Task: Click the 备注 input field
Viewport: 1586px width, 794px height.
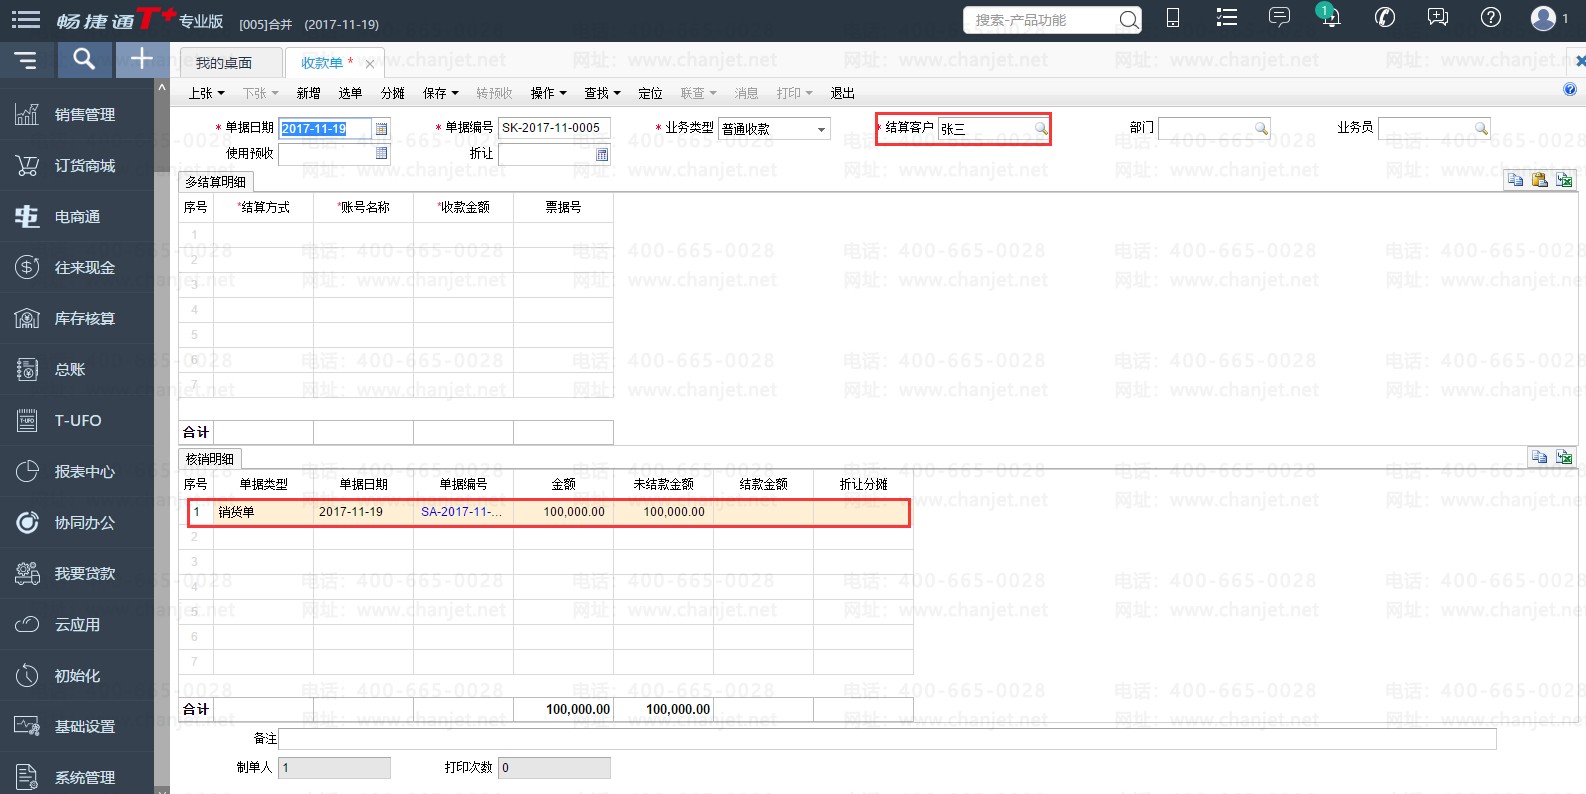Action: pyautogui.click(x=887, y=739)
